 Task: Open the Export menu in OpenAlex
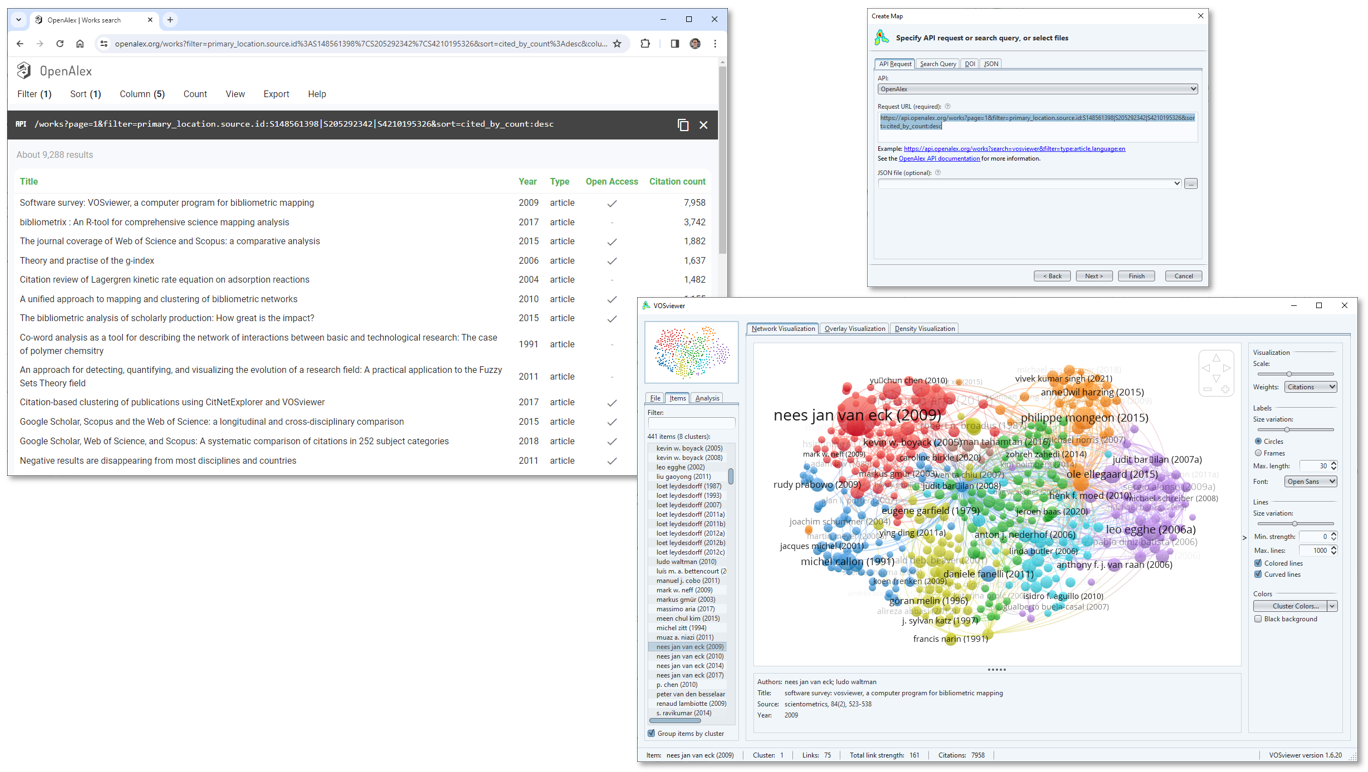(x=276, y=94)
